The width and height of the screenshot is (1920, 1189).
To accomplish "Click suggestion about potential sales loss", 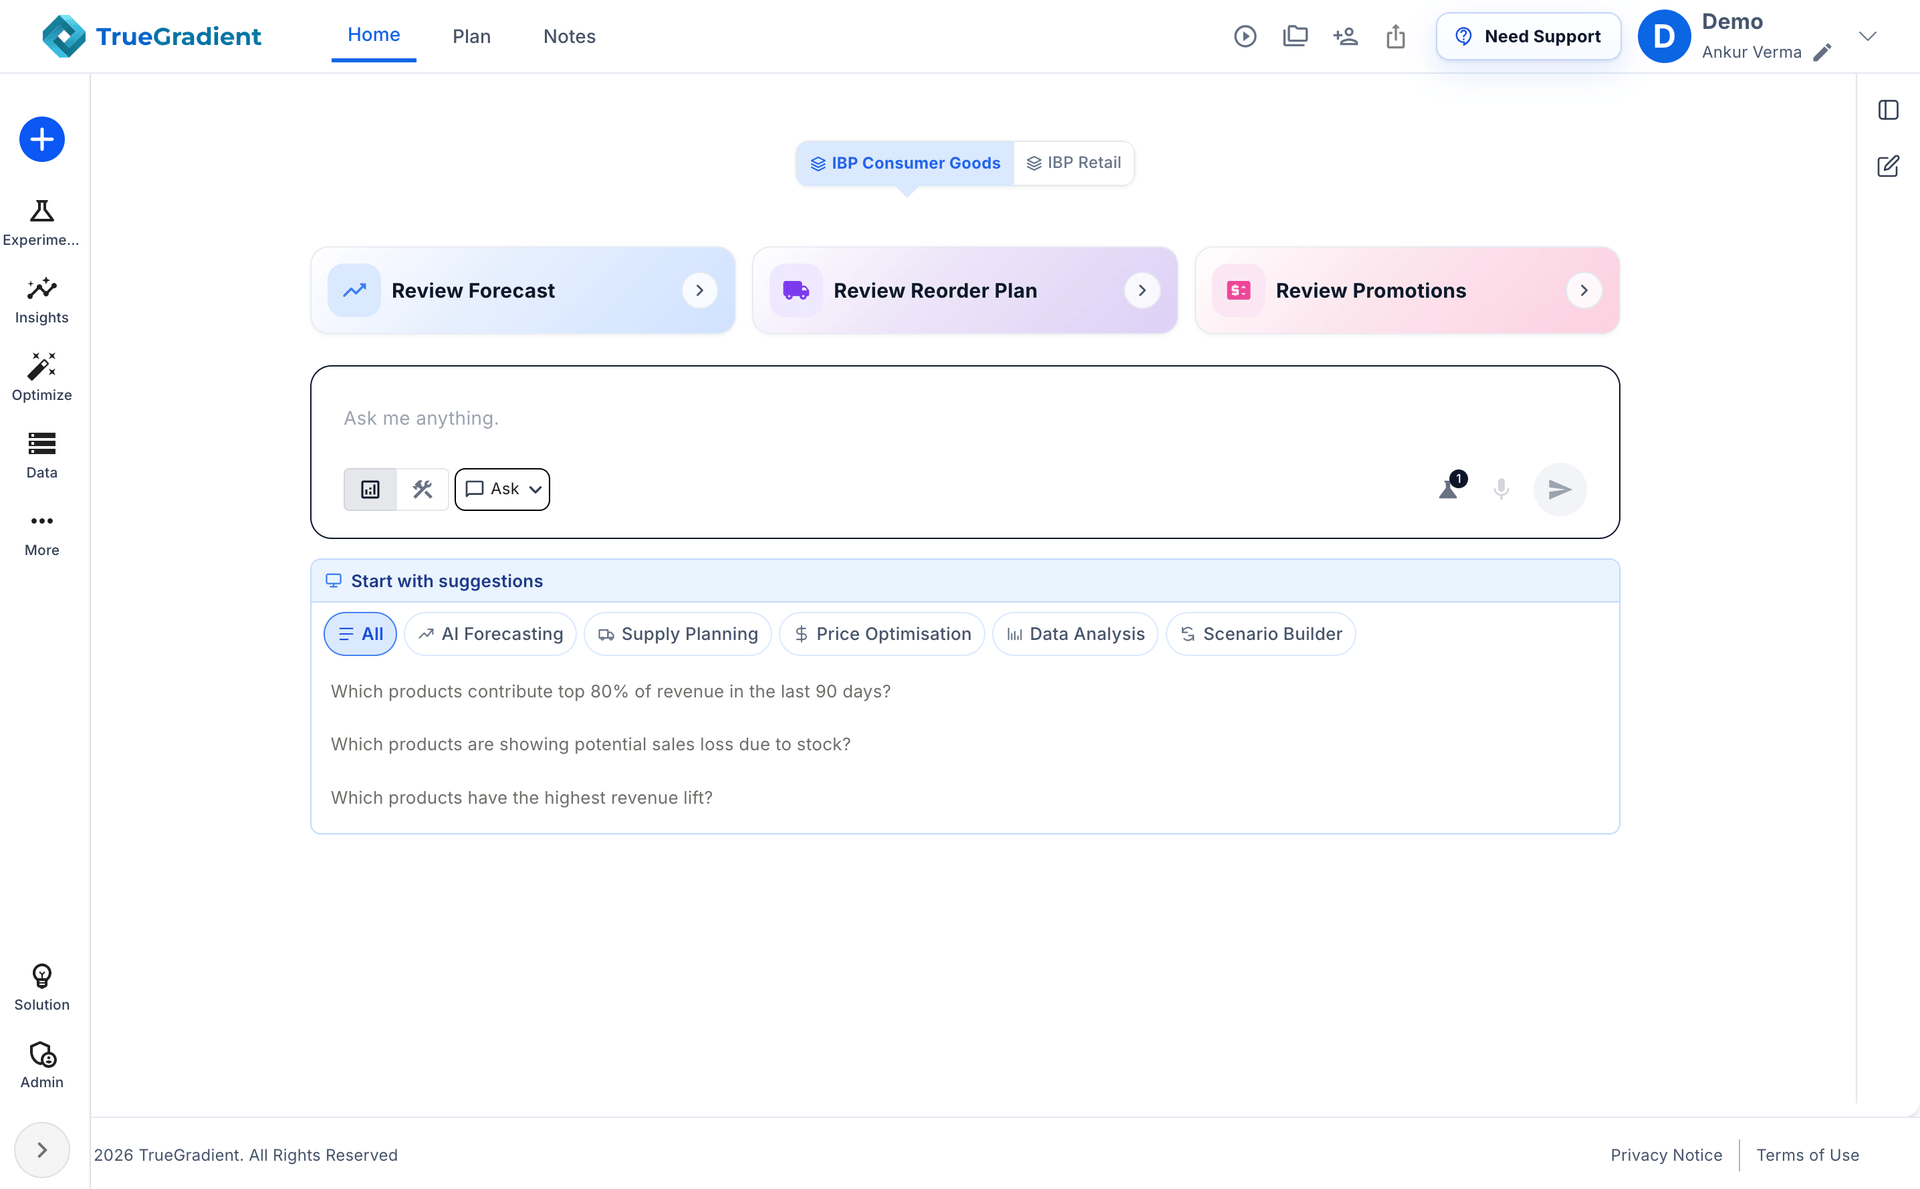I will point(591,745).
